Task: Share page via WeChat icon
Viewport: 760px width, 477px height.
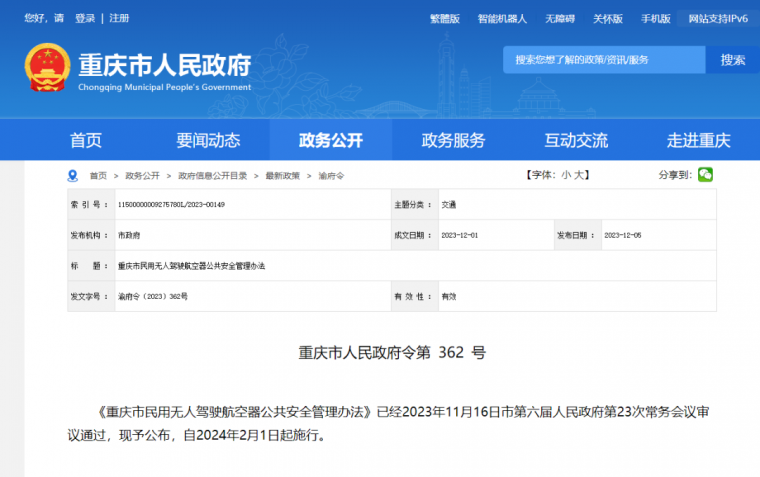Action: point(705,175)
